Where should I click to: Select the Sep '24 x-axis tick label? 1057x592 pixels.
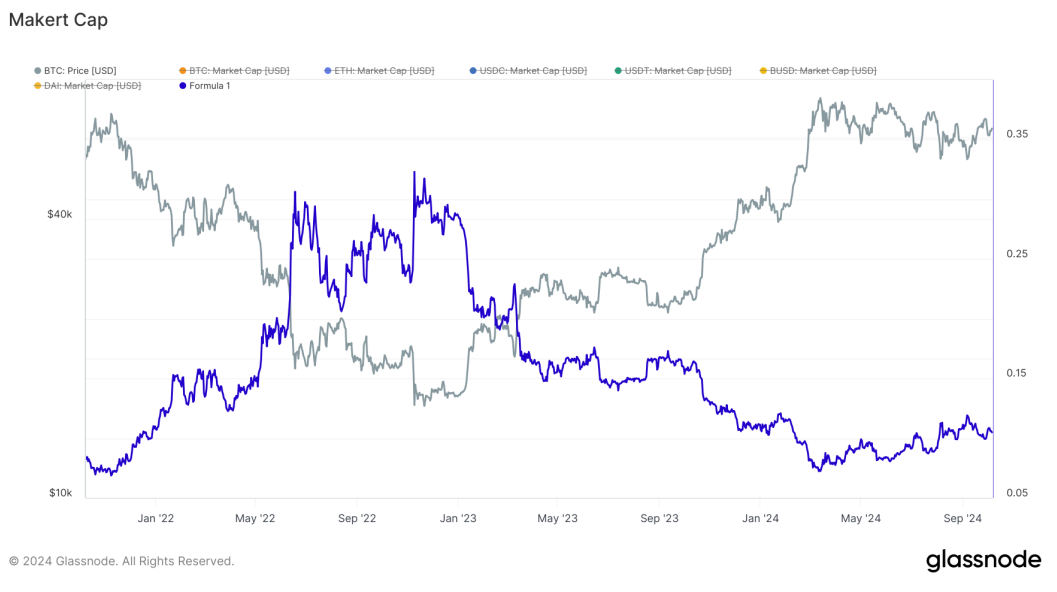click(961, 518)
